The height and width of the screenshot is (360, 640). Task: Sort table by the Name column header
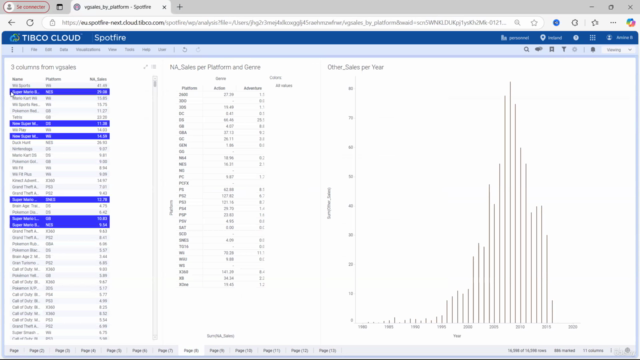18,79
